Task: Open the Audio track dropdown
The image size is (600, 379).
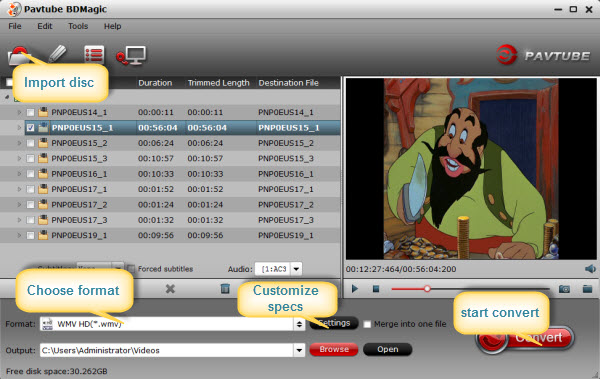Action: 296,269
